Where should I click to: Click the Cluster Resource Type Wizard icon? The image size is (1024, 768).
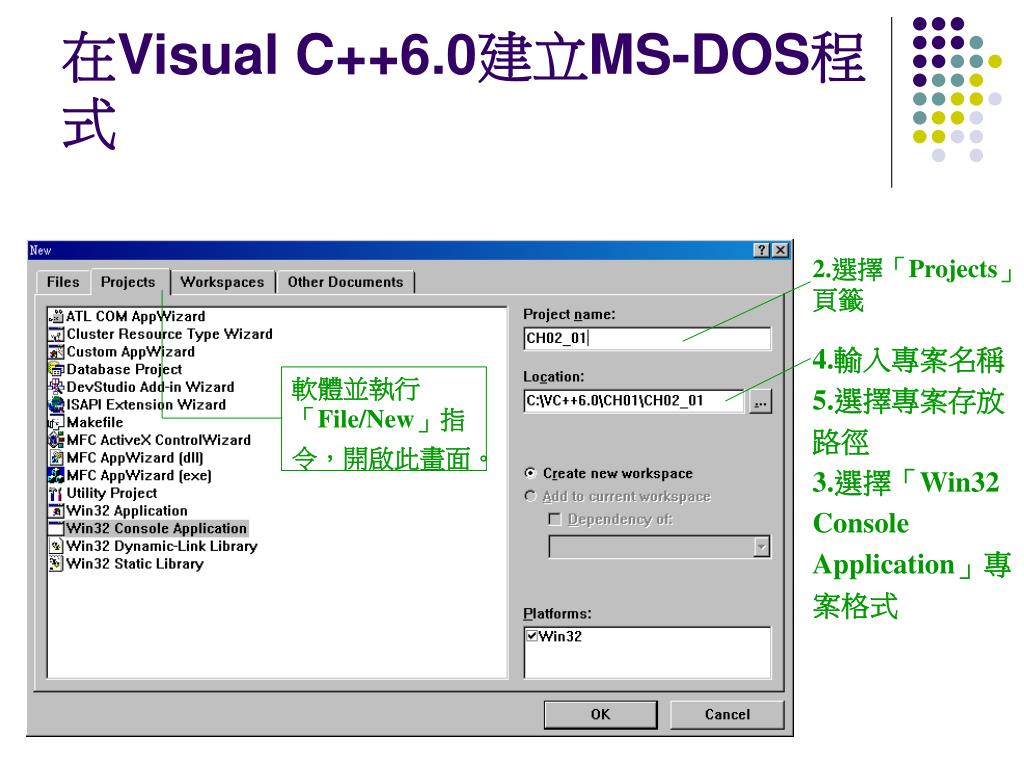point(57,334)
